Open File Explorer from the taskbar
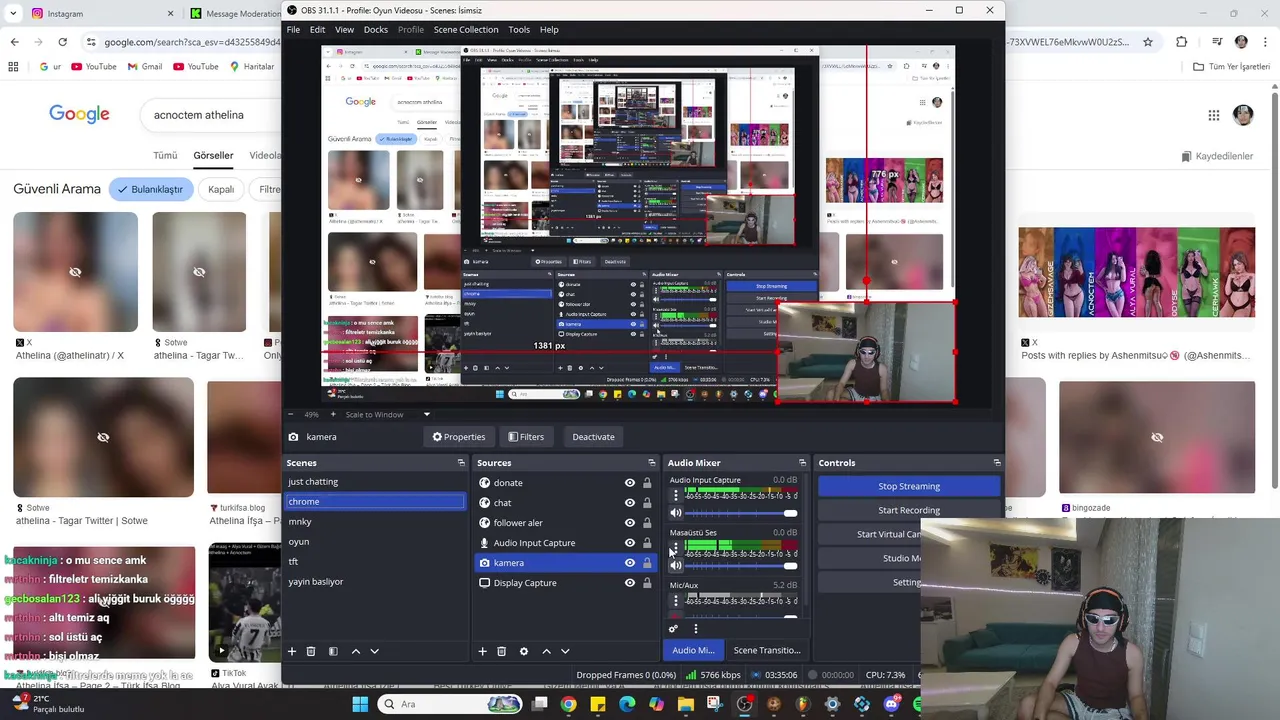 (x=685, y=704)
